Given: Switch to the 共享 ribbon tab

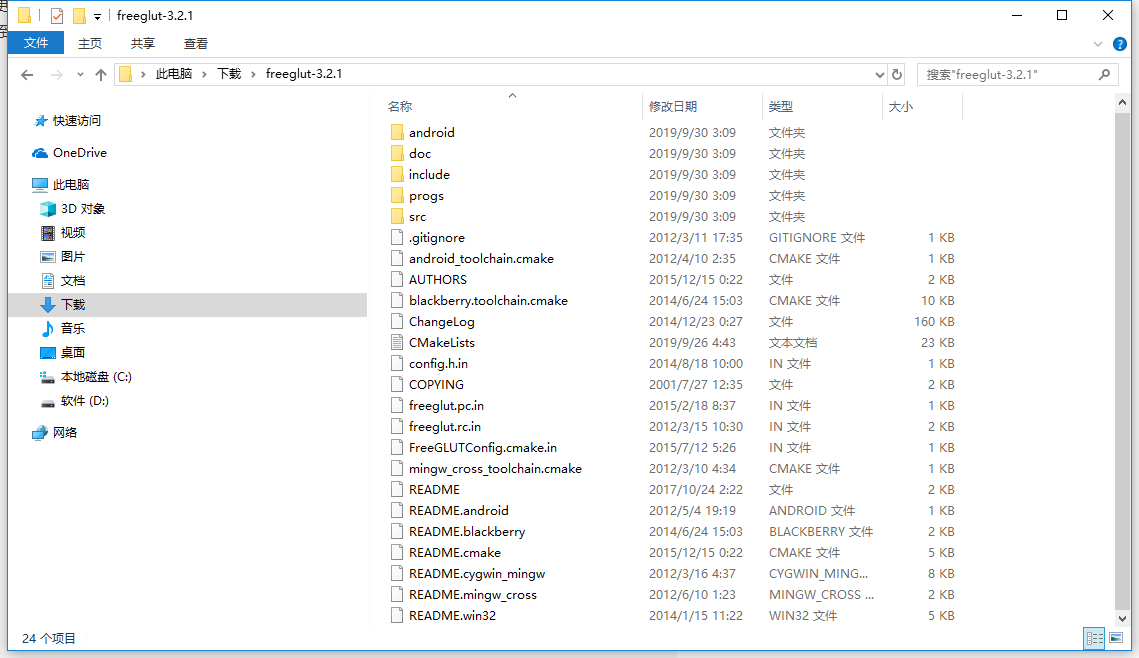Looking at the screenshot, I should 143,44.
